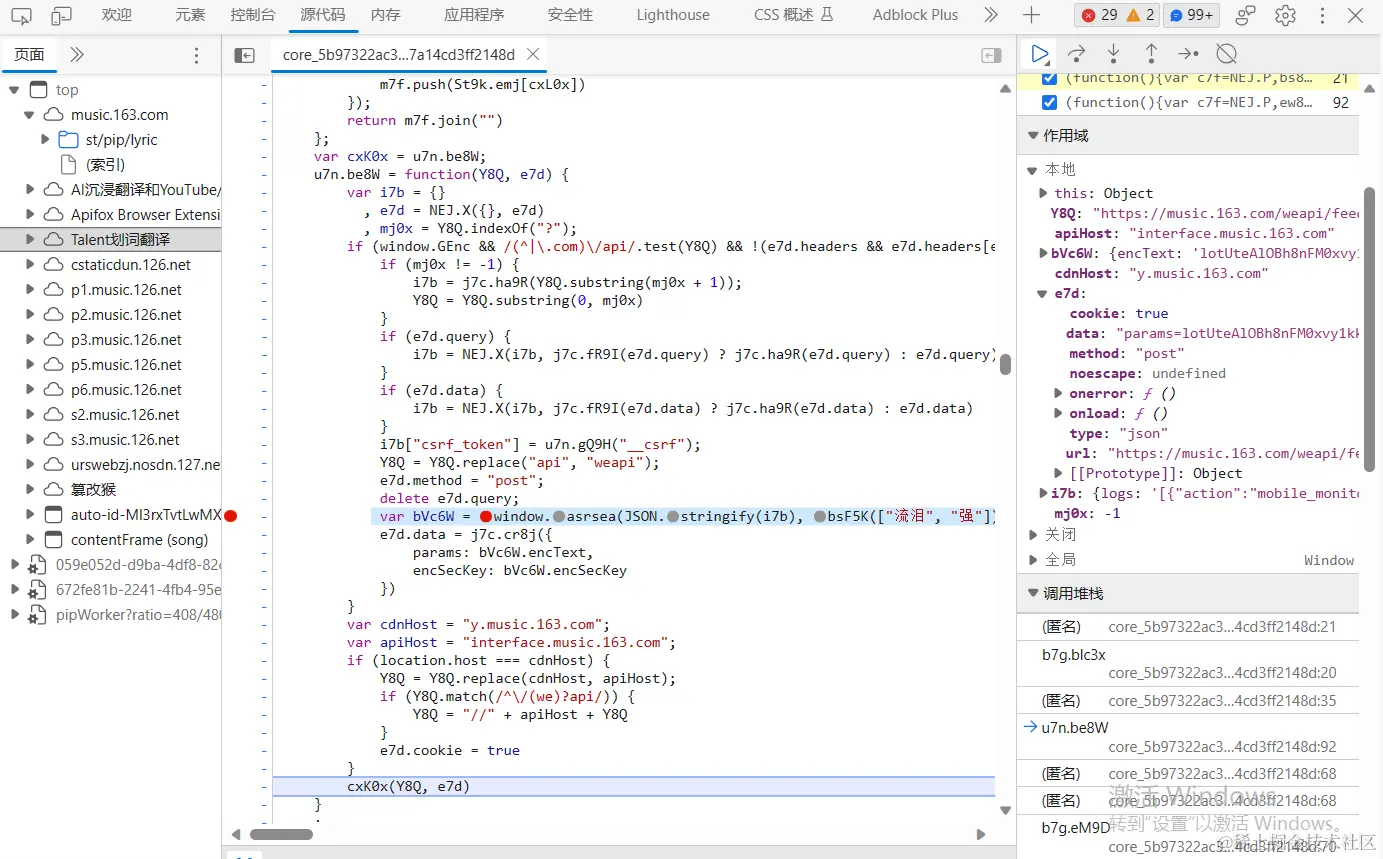Hide the debugger sidebar
1383x859 pixels.
[991, 55]
